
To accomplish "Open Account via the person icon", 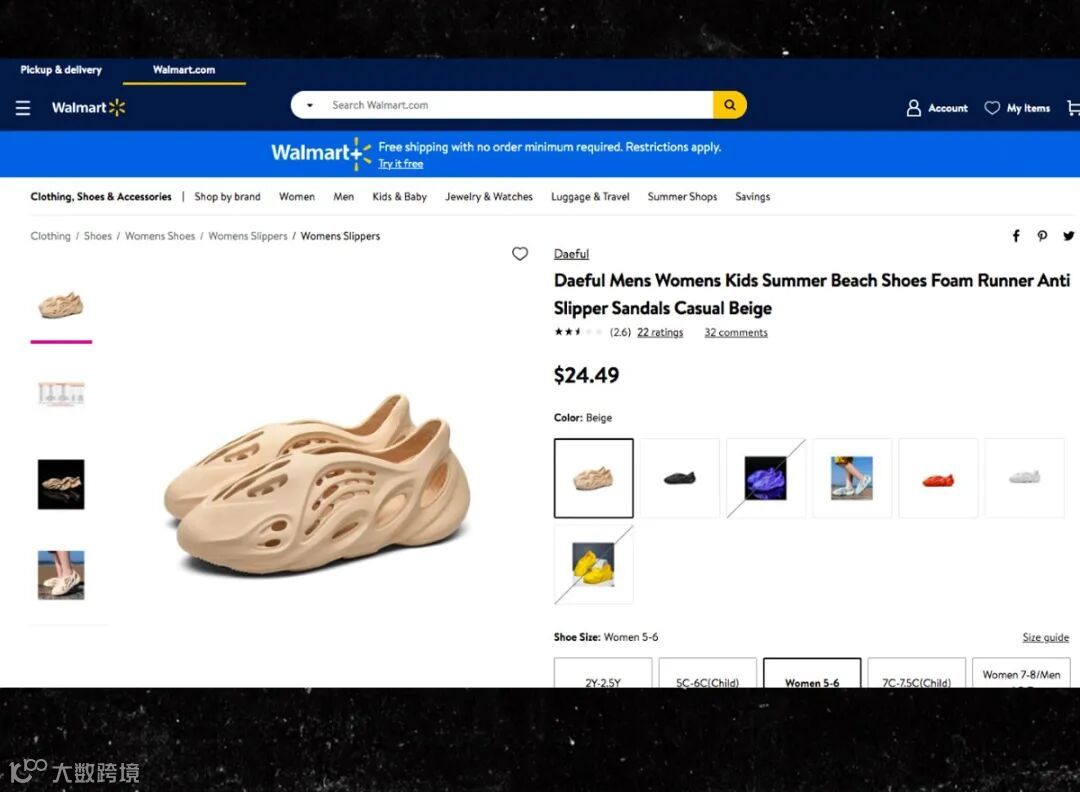I will tap(913, 108).
